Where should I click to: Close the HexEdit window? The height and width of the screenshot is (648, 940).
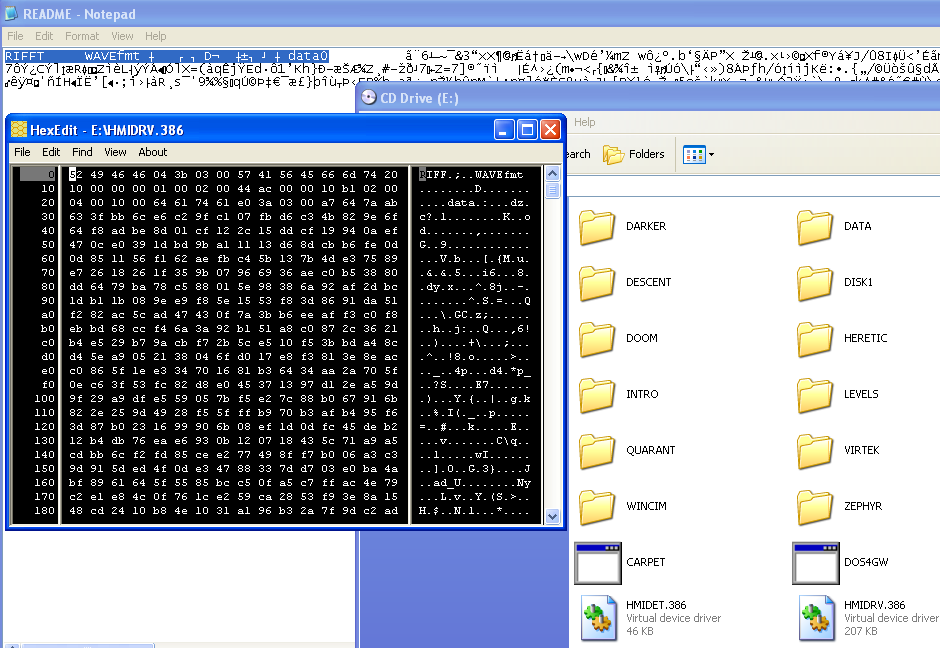[550, 129]
